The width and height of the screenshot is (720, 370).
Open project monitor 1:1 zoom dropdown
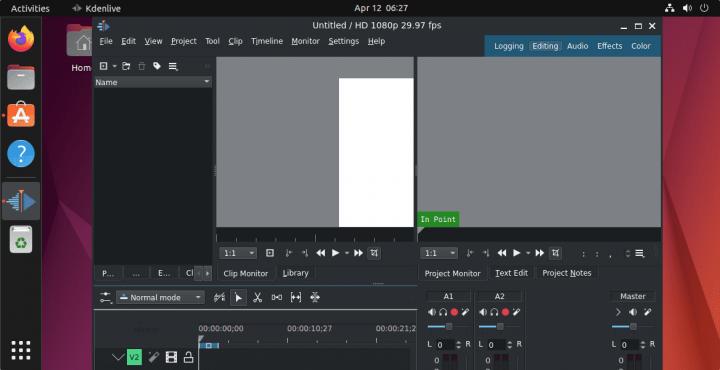439,253
